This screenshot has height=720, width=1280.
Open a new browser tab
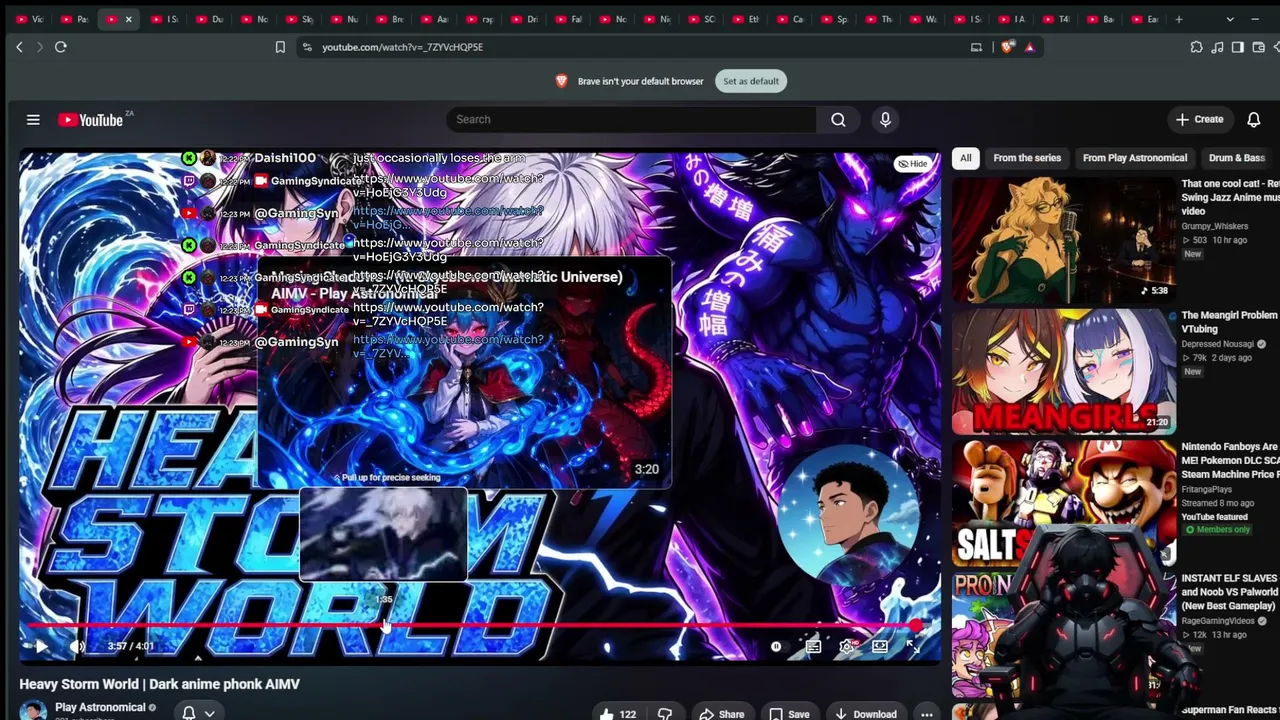click(x=1179, y=19)
